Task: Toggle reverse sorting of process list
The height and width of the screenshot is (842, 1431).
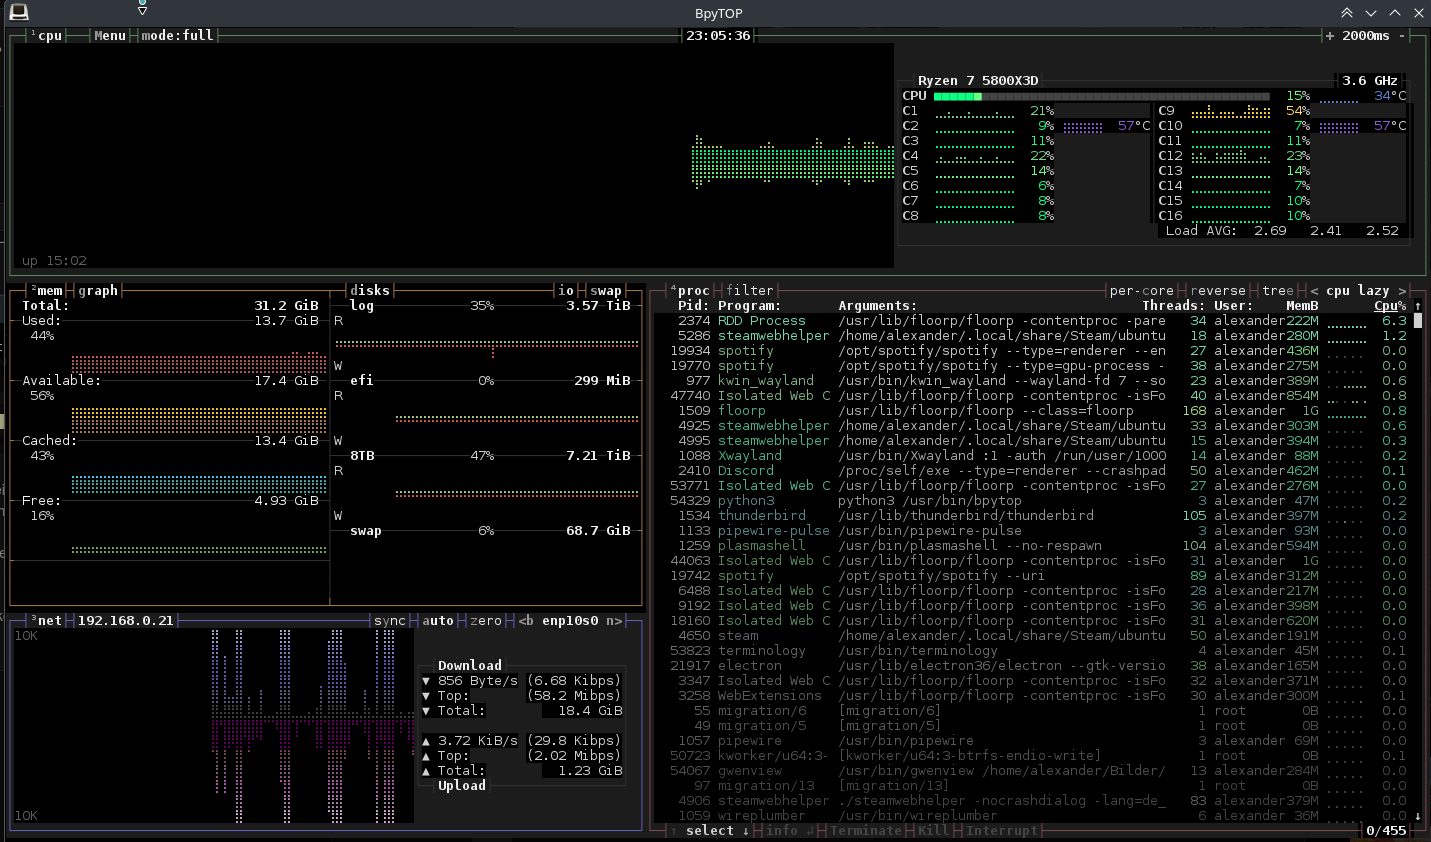Action: (1217, 291)
